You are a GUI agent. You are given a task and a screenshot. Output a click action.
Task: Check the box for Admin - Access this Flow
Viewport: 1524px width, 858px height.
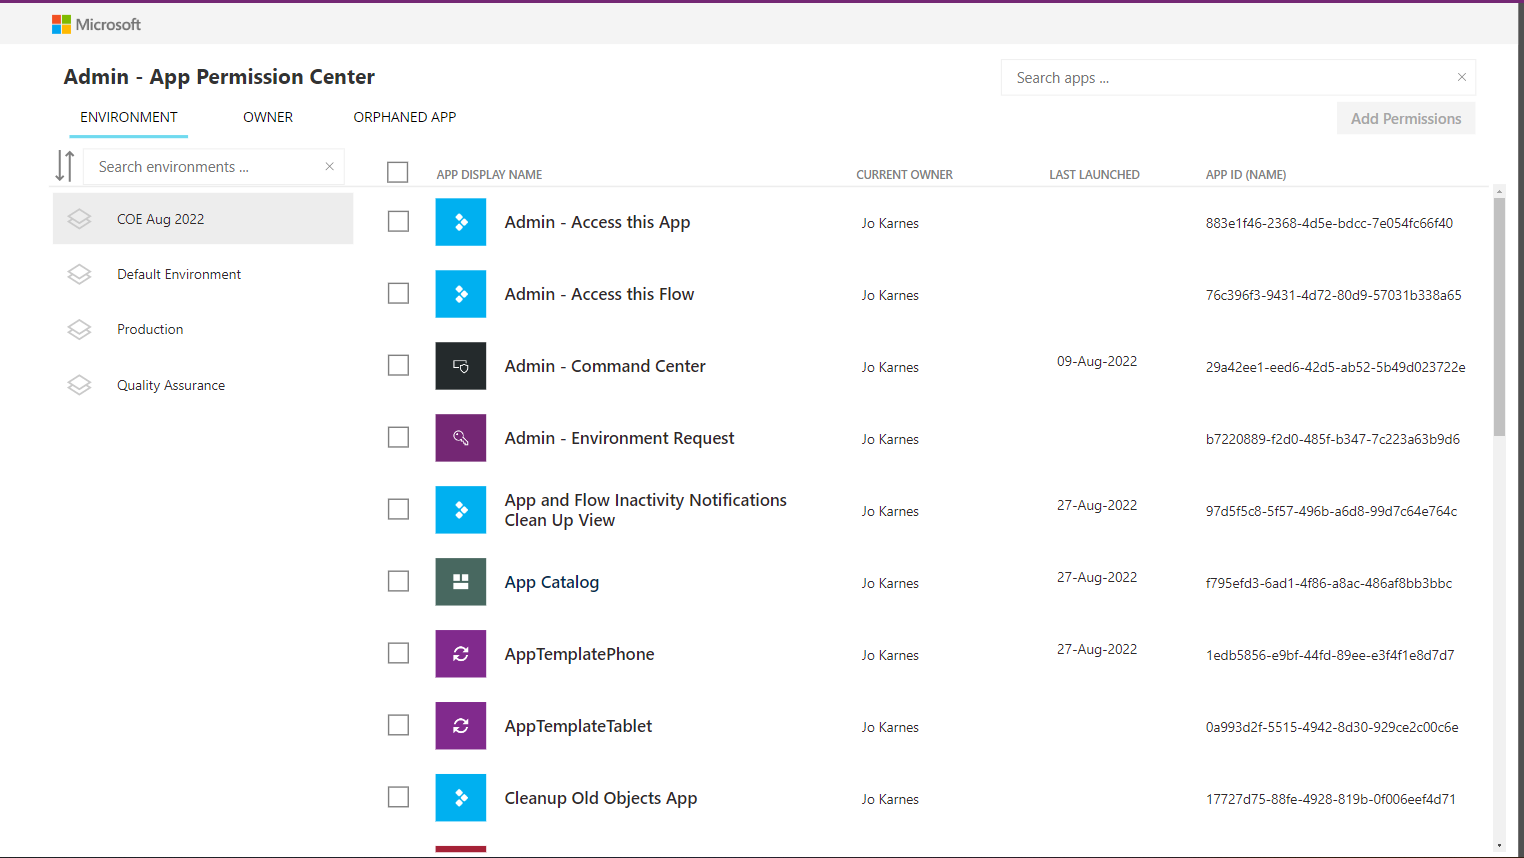coord(398,293)
